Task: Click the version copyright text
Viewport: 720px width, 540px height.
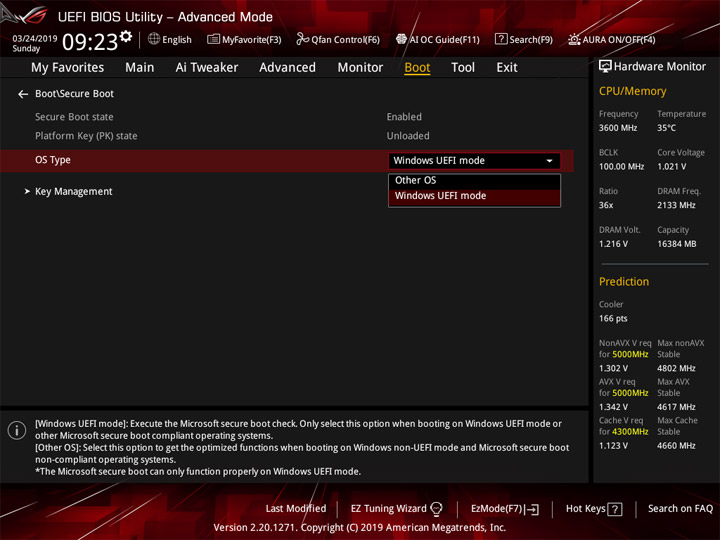Action: pos(360,528)
